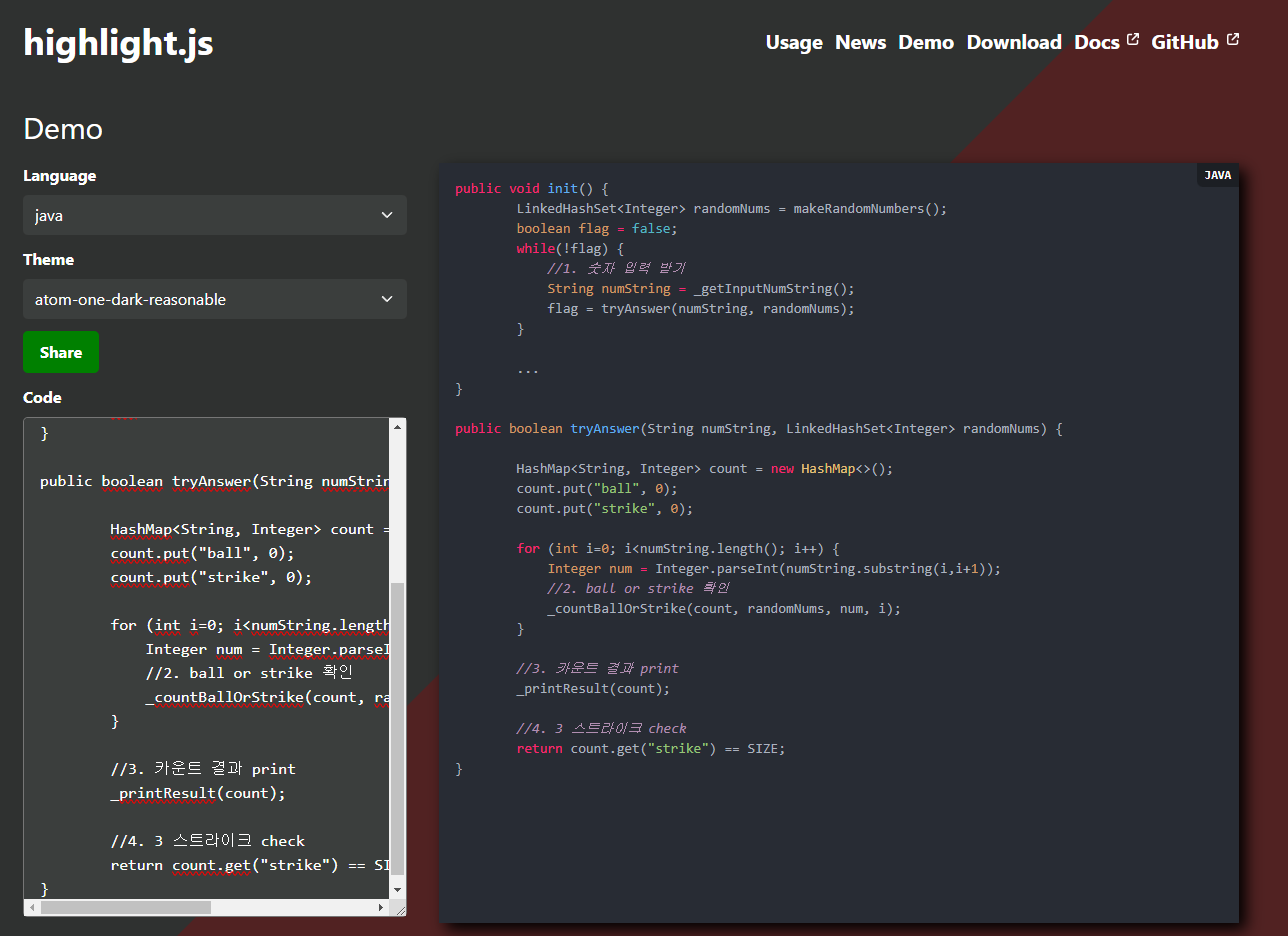This screenshot has width=1288, height=936.
Task: Click '_printResult(count);' in the textarea
Action: coord(198,793)
